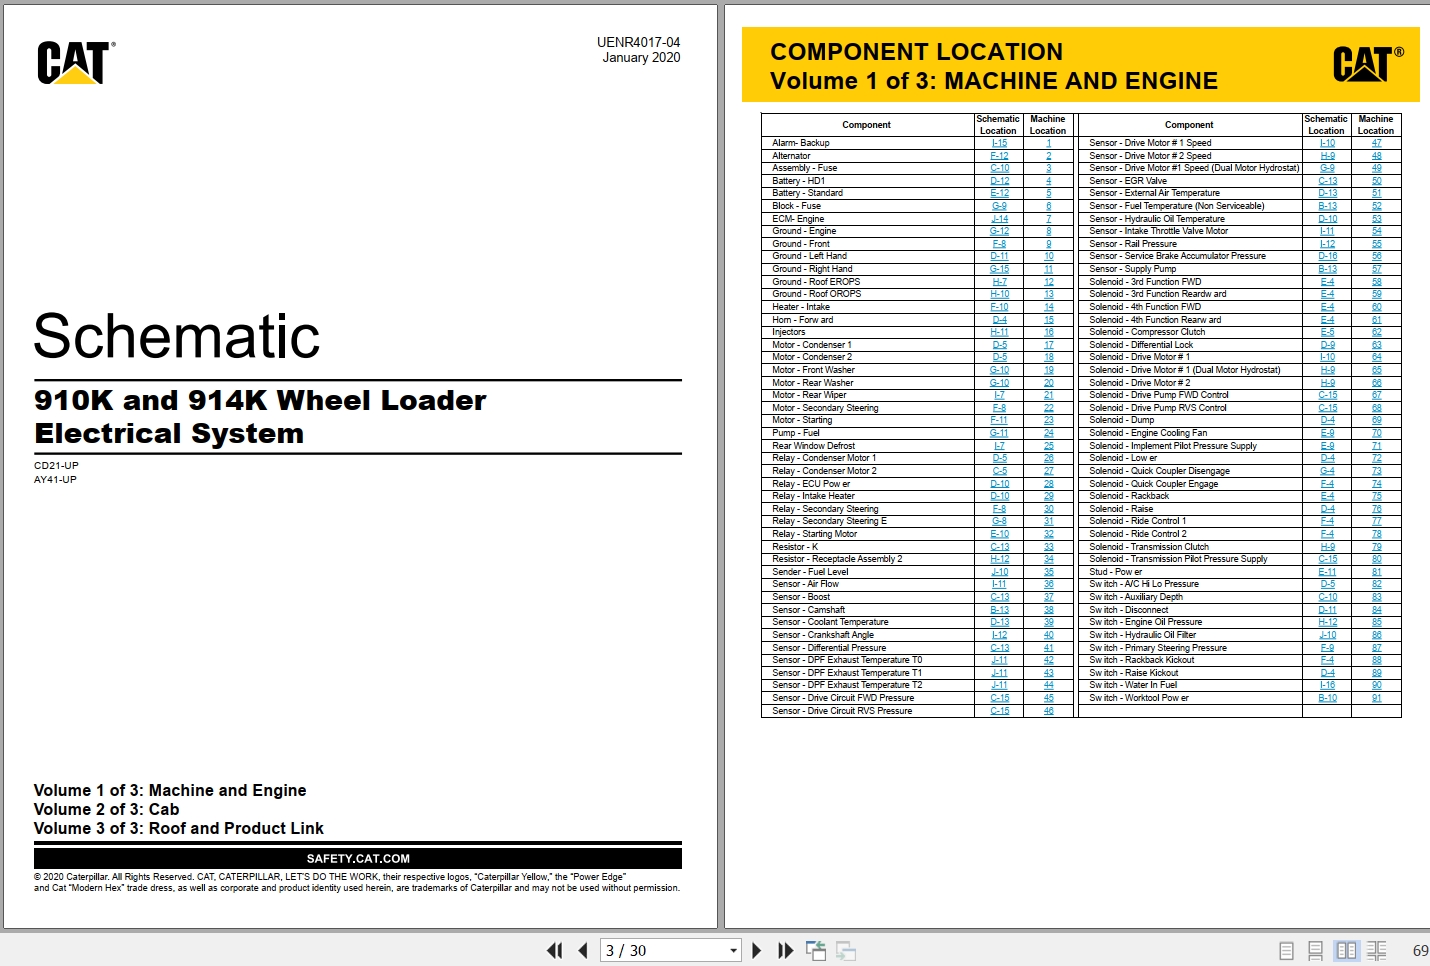Viewport: 1430px width, 966px height.
Task: Open schematic location H-9 for Solenoid - Transmission Clutch
Action: (1327, 547)
